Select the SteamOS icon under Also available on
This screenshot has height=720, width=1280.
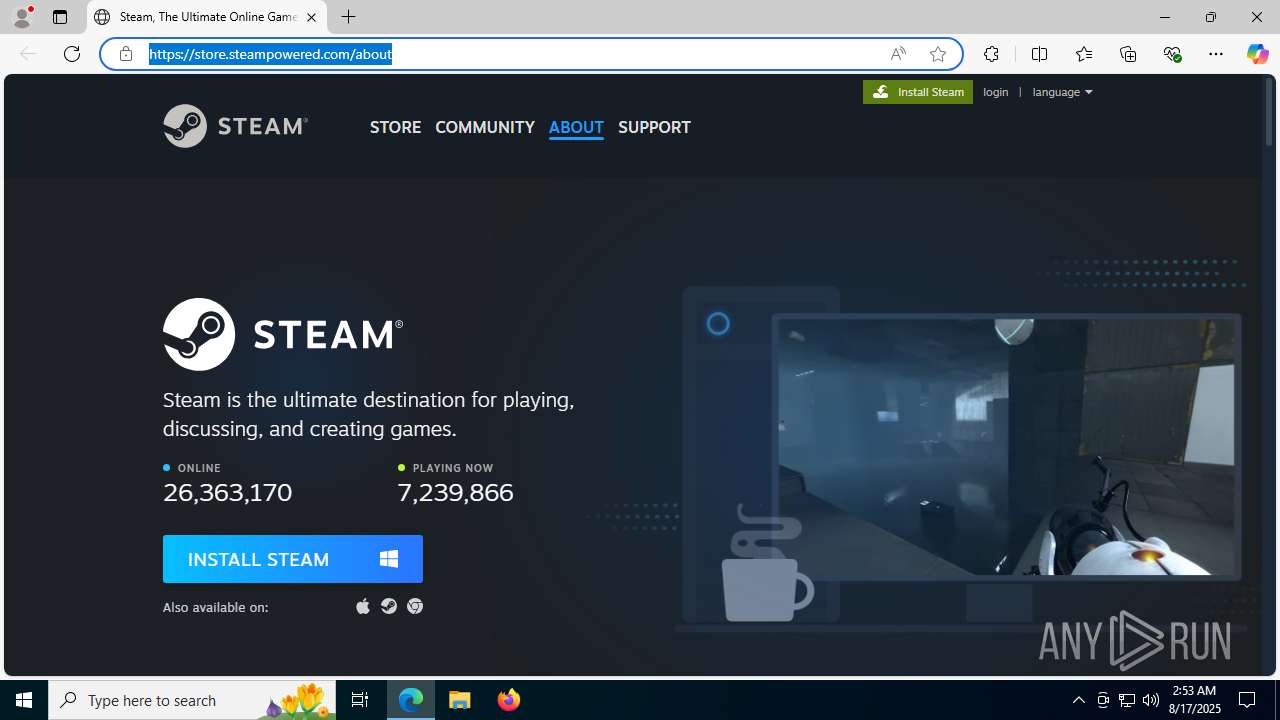[389, 606]
